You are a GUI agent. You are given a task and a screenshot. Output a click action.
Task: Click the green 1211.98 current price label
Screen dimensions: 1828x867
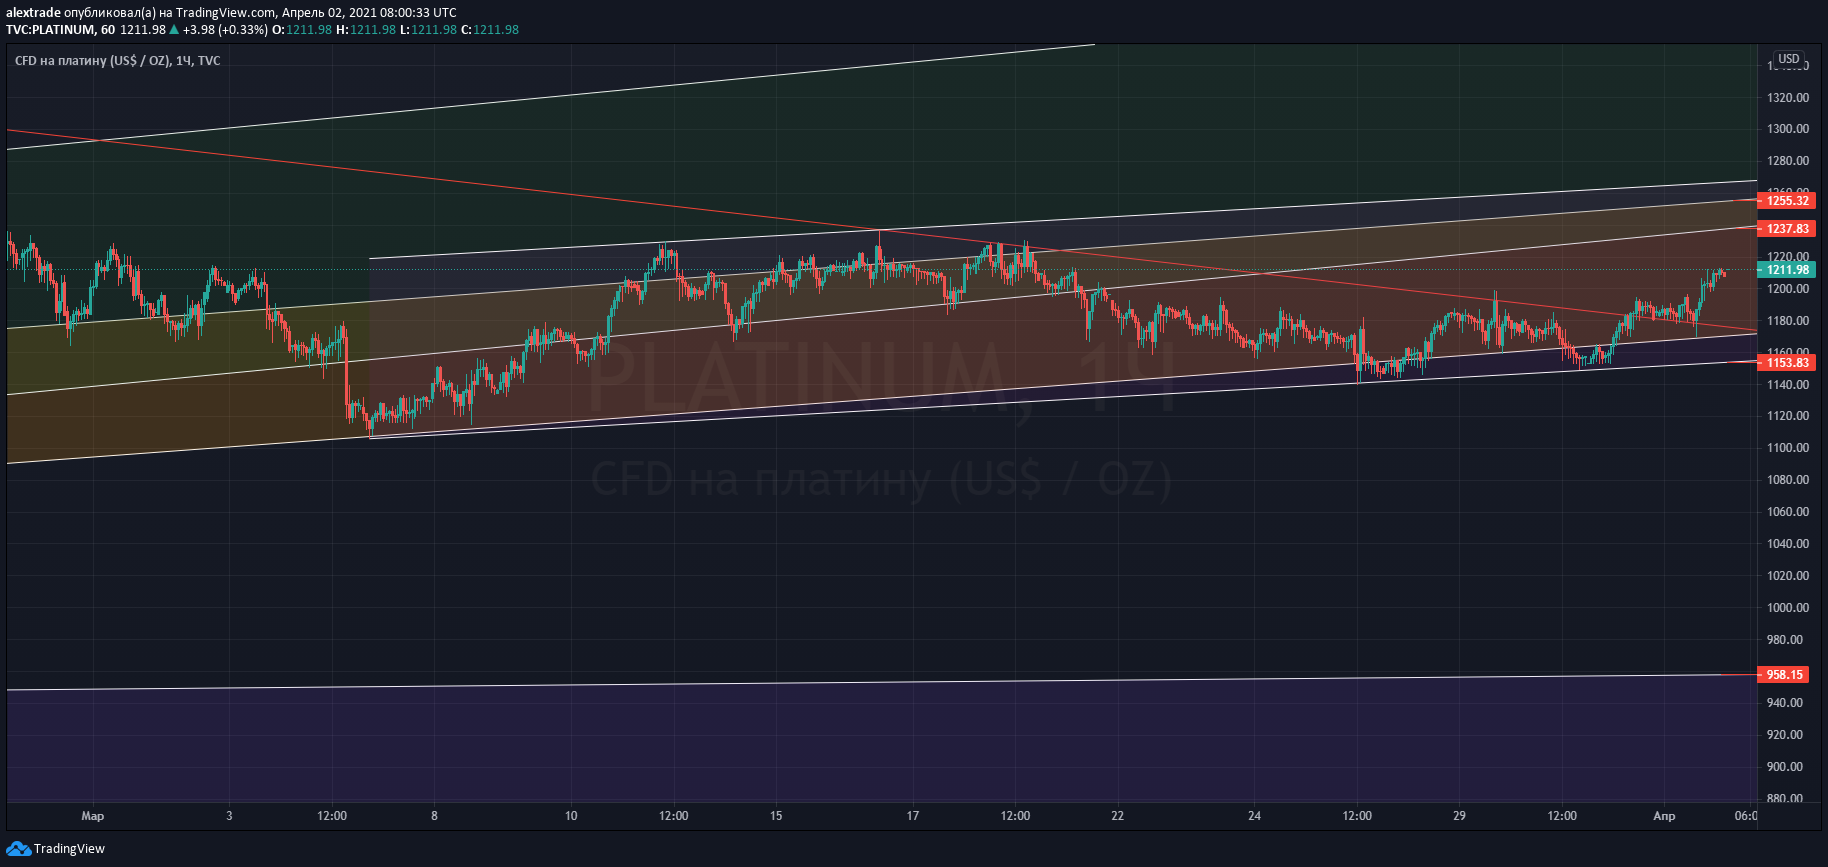[x=1788, y=270]
